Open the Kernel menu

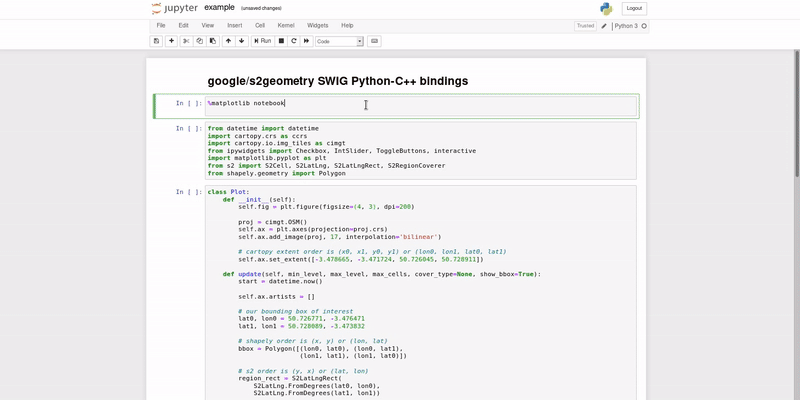coord(286,26)
